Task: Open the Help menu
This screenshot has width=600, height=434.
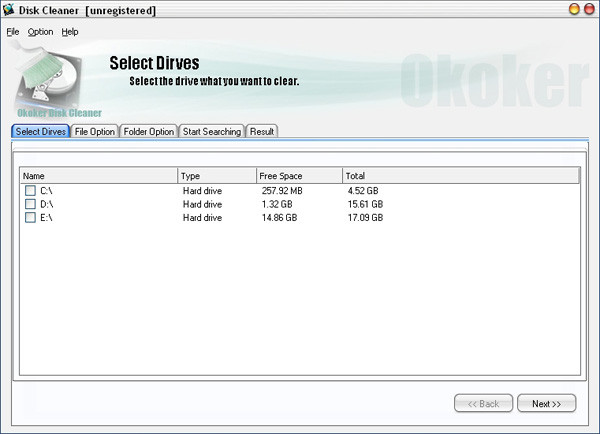Action: tap(70, 32)
